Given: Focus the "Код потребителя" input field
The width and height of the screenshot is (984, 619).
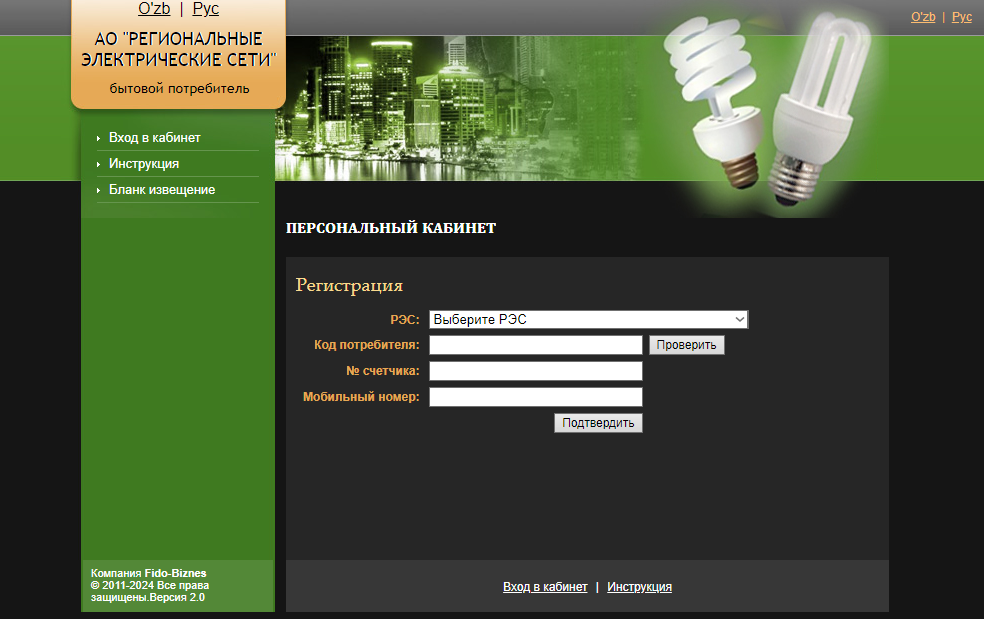Looking at the screenshot, I should click(535, 345).
